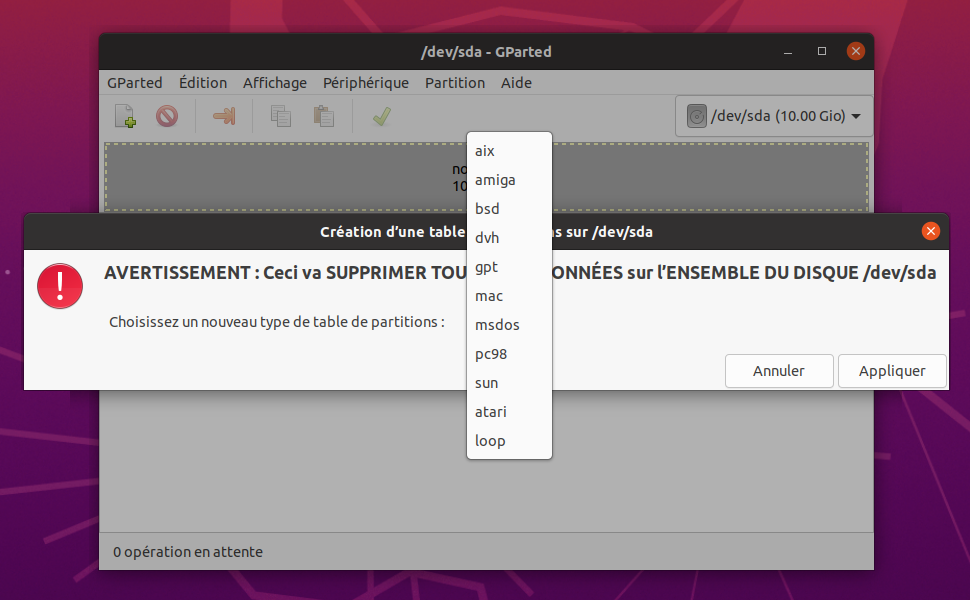Click '0 opération en attente' status text
970x600 pixels.
[188, 552]
